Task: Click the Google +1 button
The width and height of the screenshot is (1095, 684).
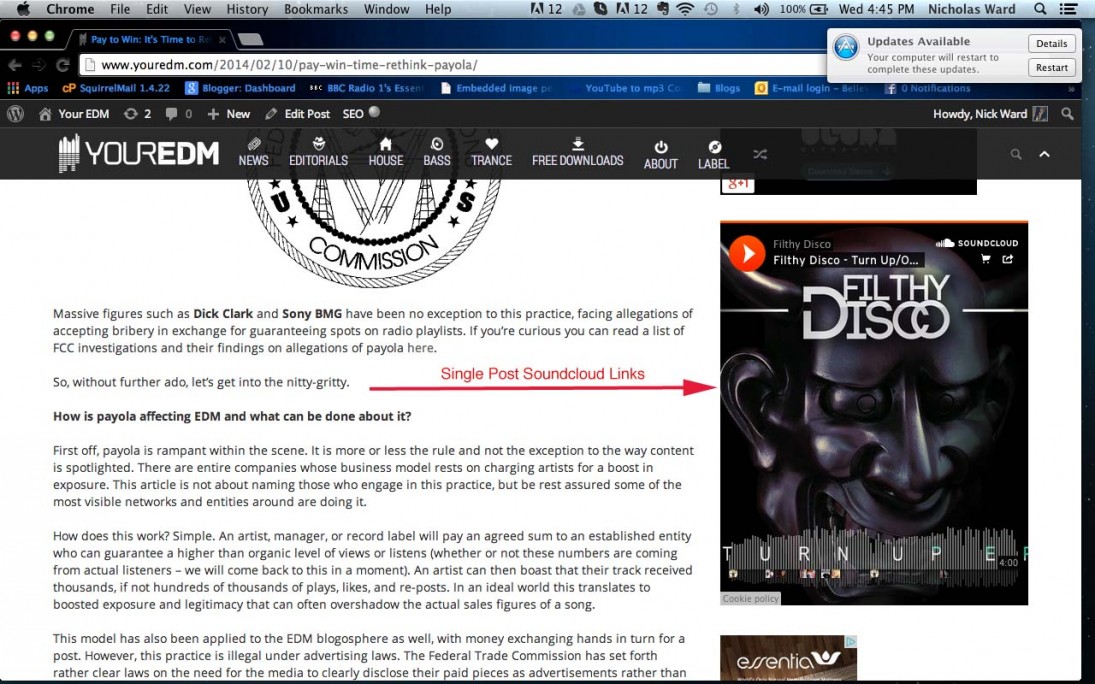Action: tap(738, 183)
